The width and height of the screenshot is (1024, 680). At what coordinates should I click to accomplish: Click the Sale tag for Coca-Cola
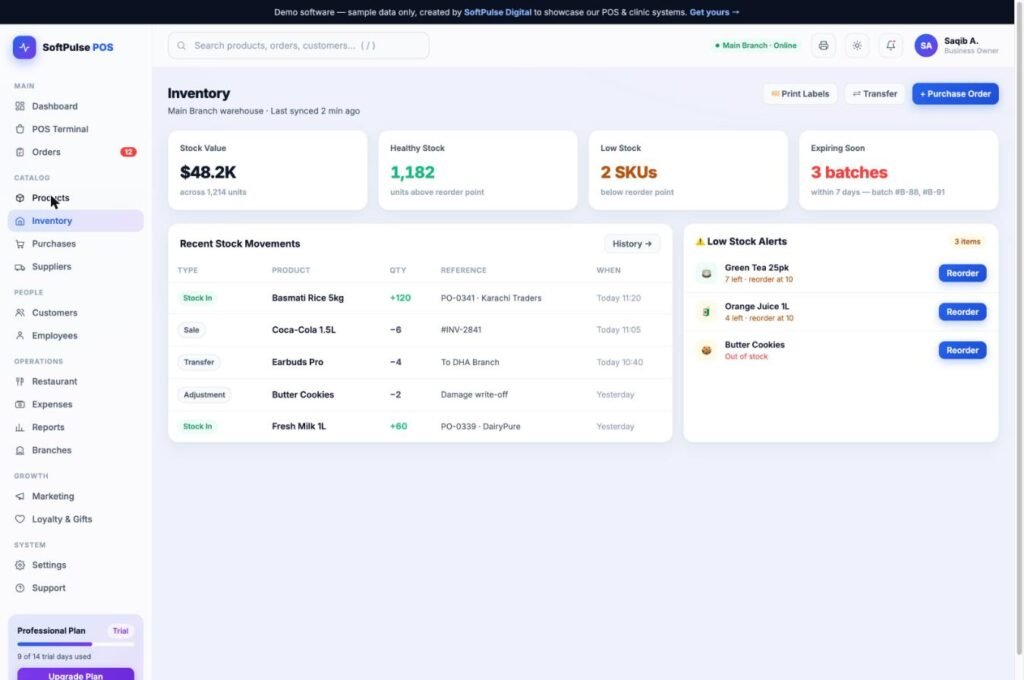pyautogui.click(x=191, y=330)
